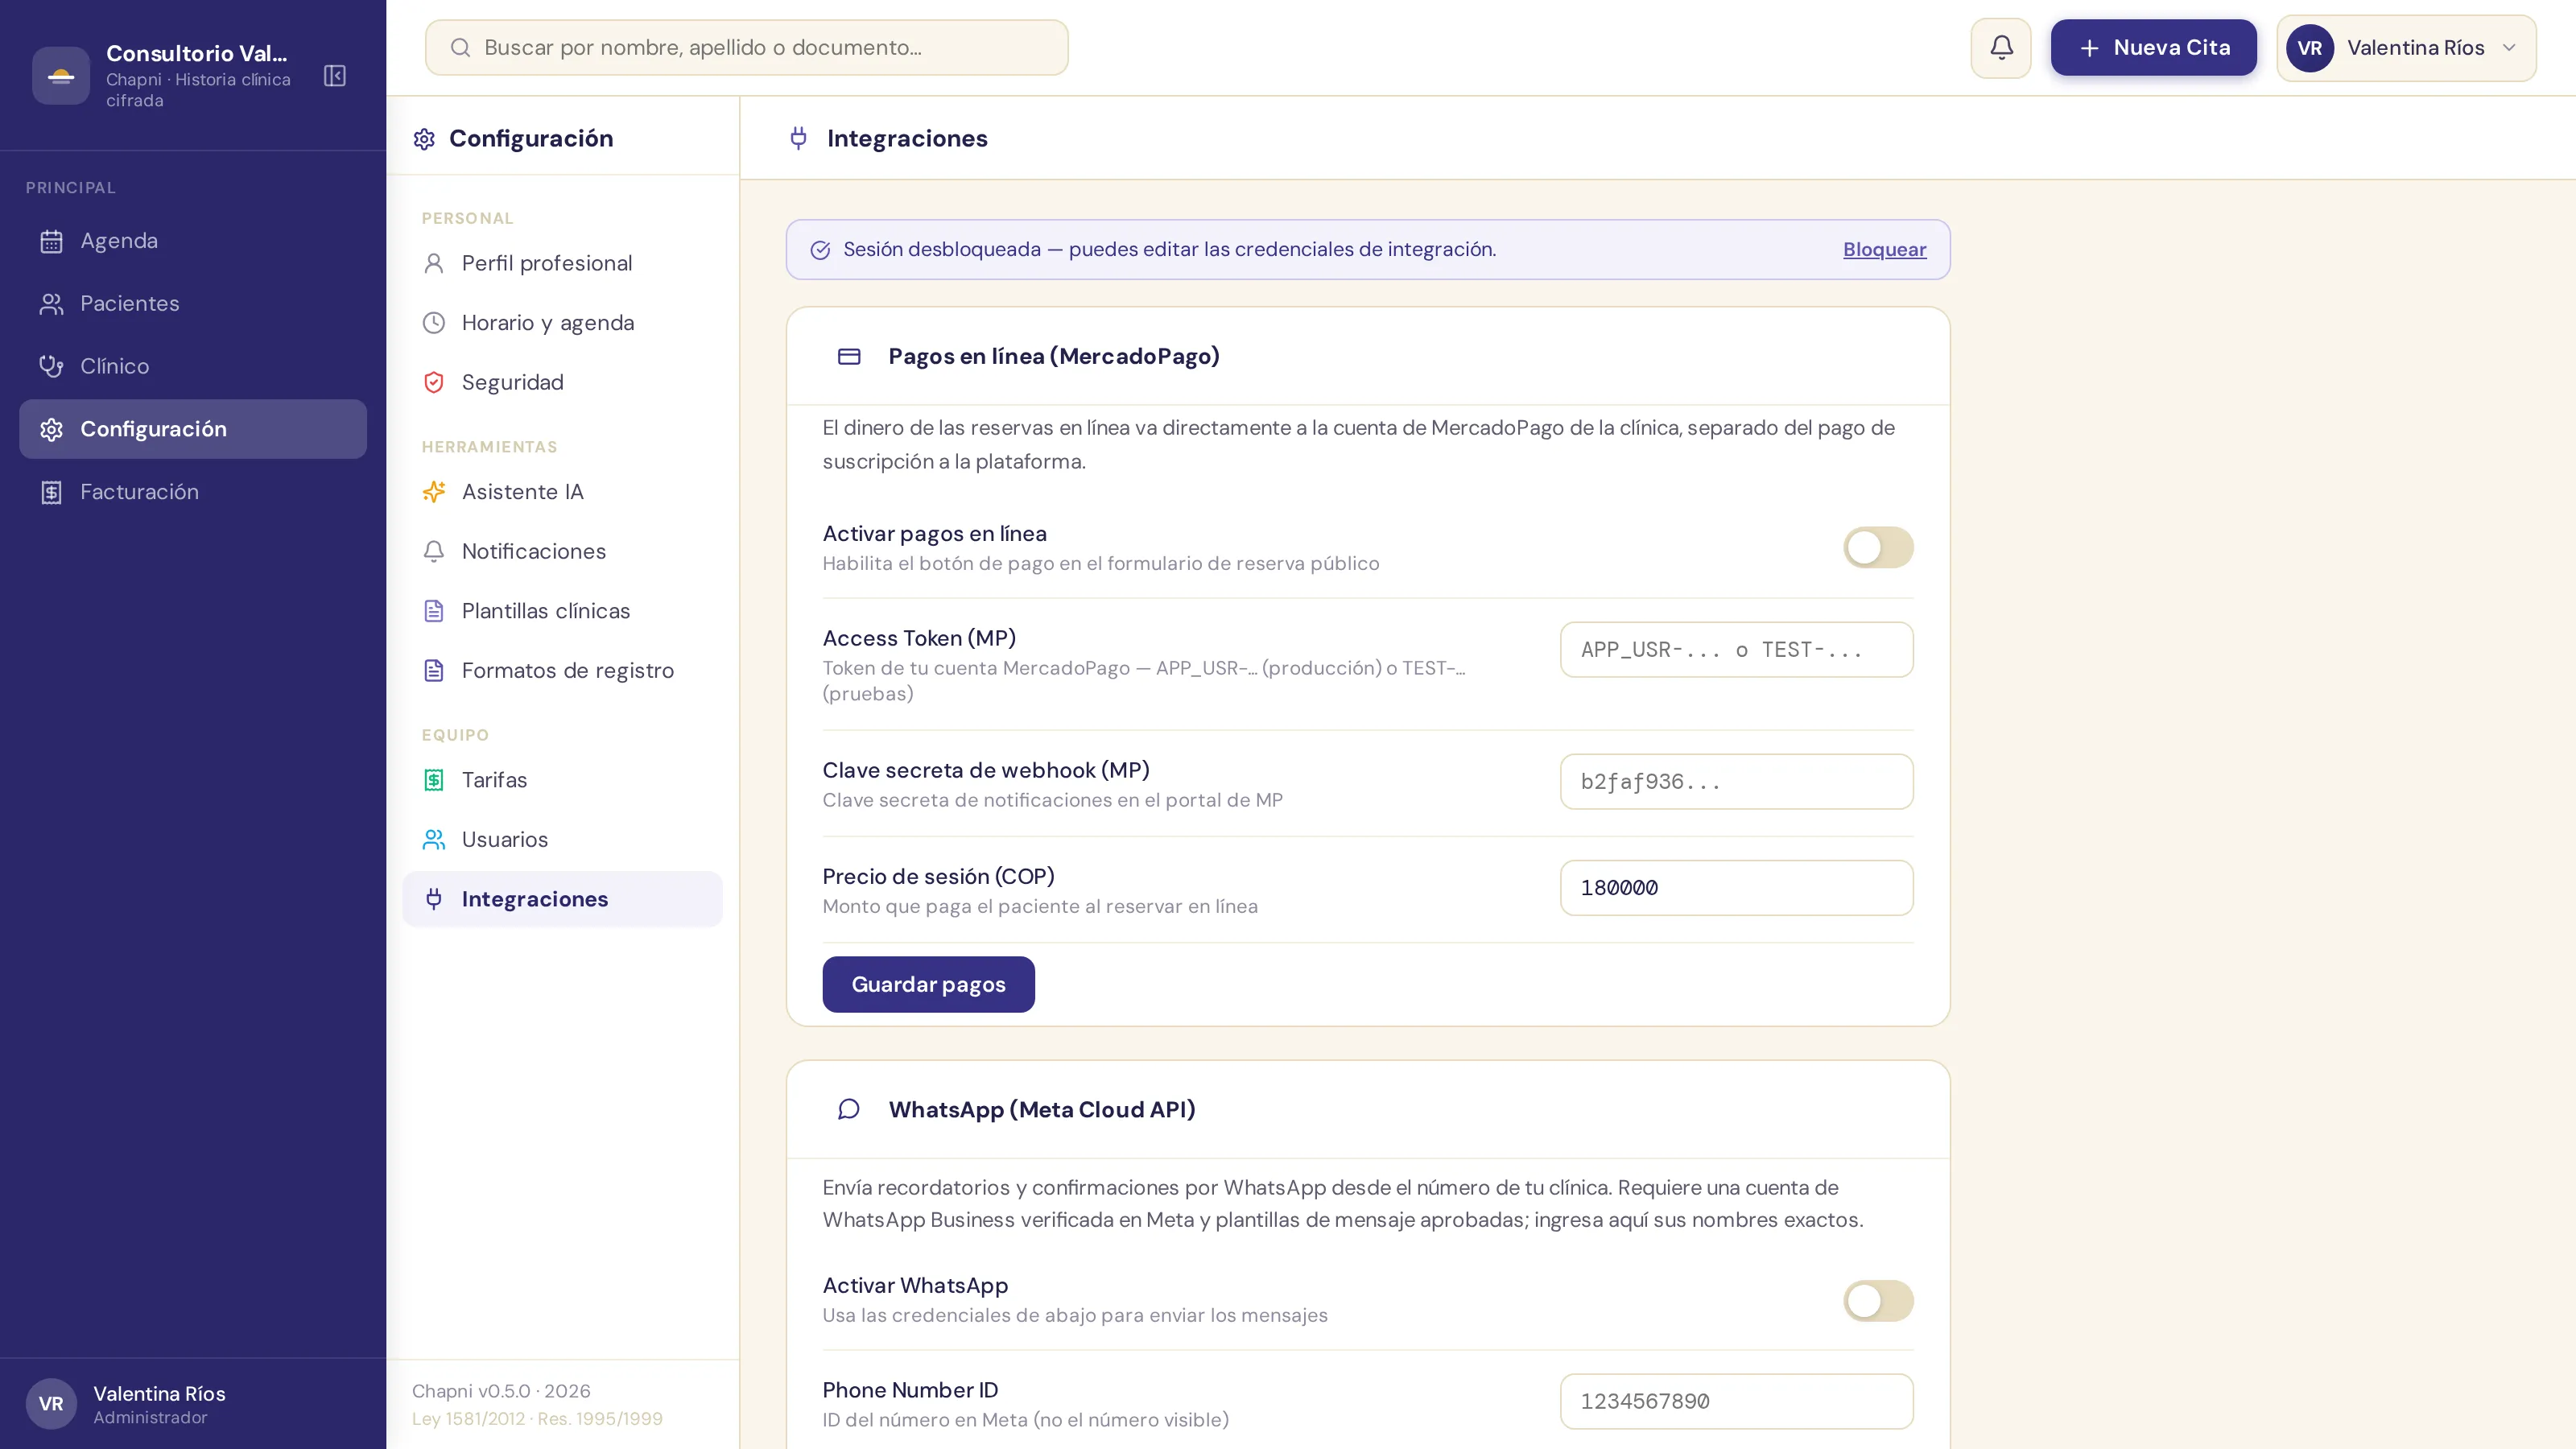2576x1449 pixels.
Task: Click the Horario y agenda clock icon
Action: click(x=434, y=323)
